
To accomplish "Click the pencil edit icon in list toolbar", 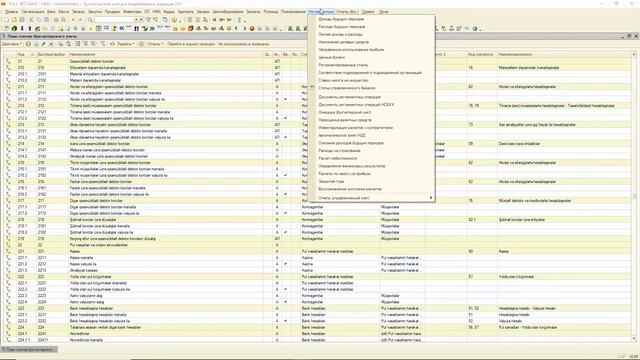I will coord(43,44).
